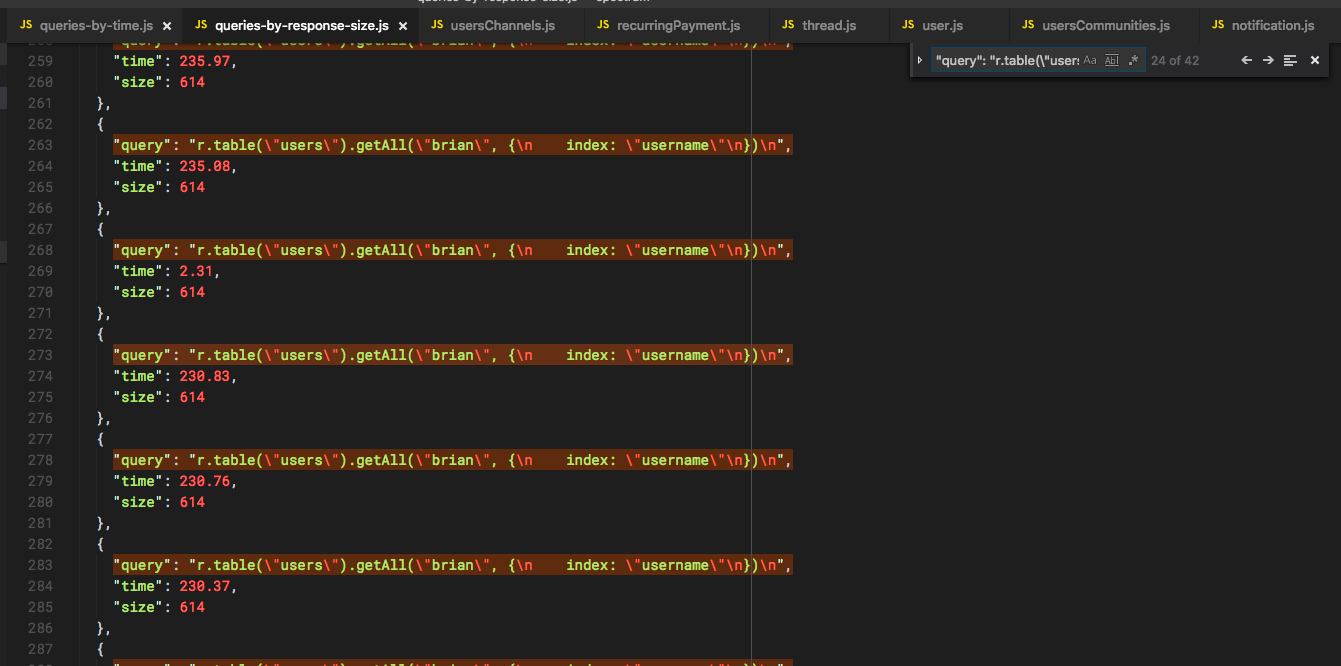Go to previous find match
The width and height of the screenshot is (1341, 666).
tap(1246, 60)
